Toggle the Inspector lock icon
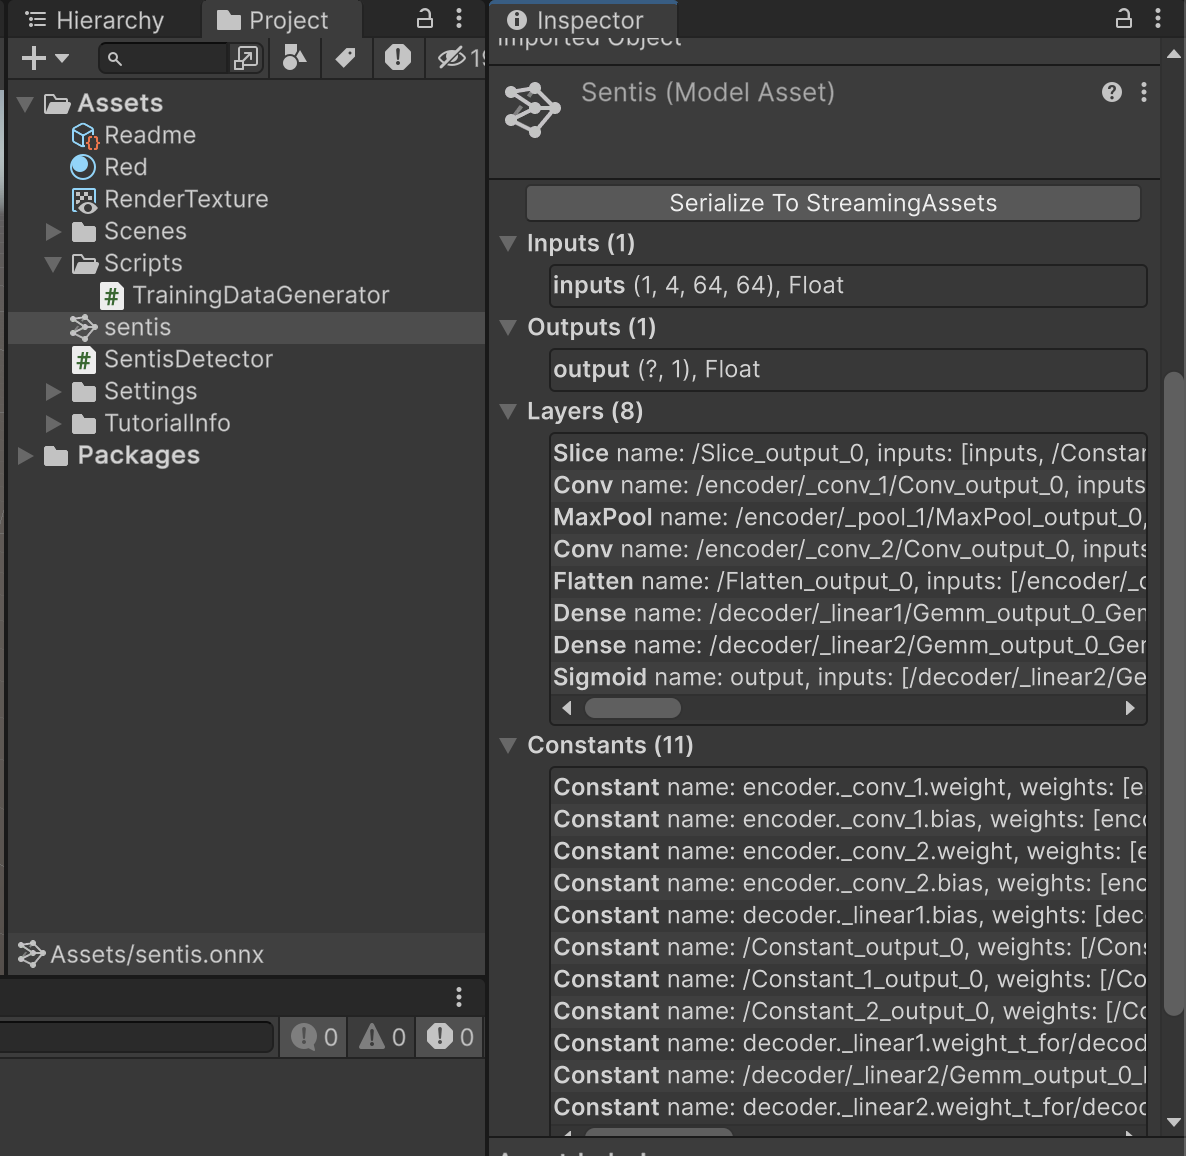Screen dimensions: 1186x1156 tap(1124, 19)
